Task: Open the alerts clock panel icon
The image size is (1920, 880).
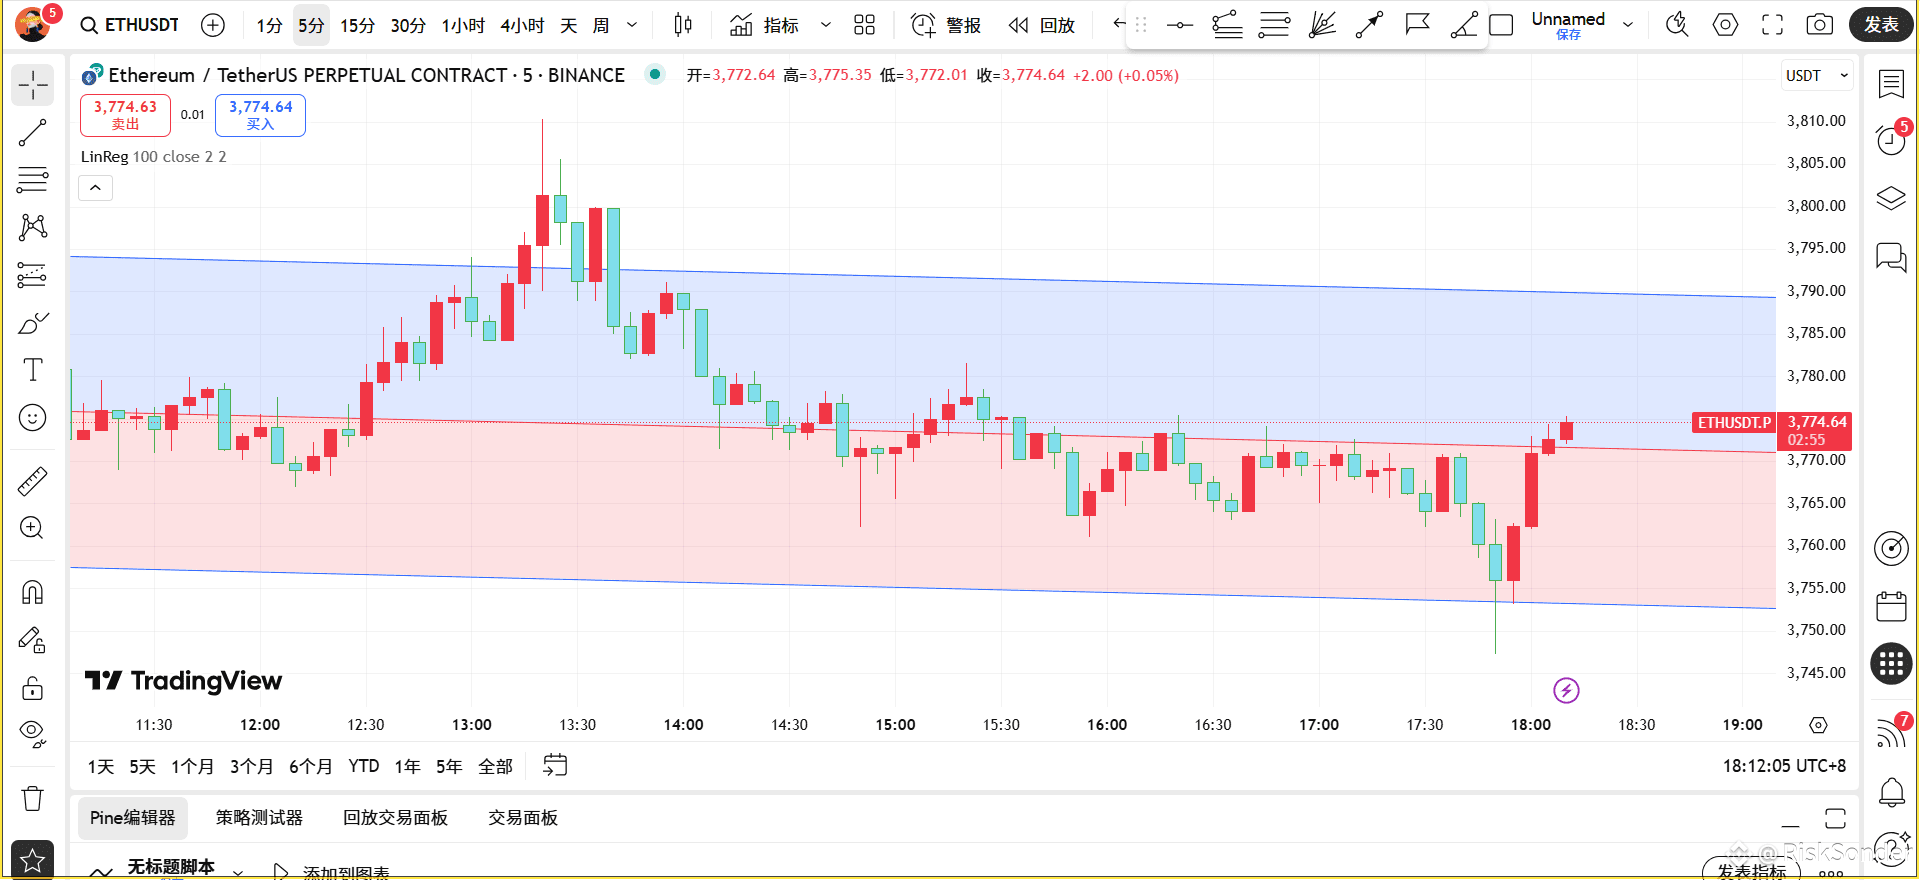Action: coord(1891,141)
